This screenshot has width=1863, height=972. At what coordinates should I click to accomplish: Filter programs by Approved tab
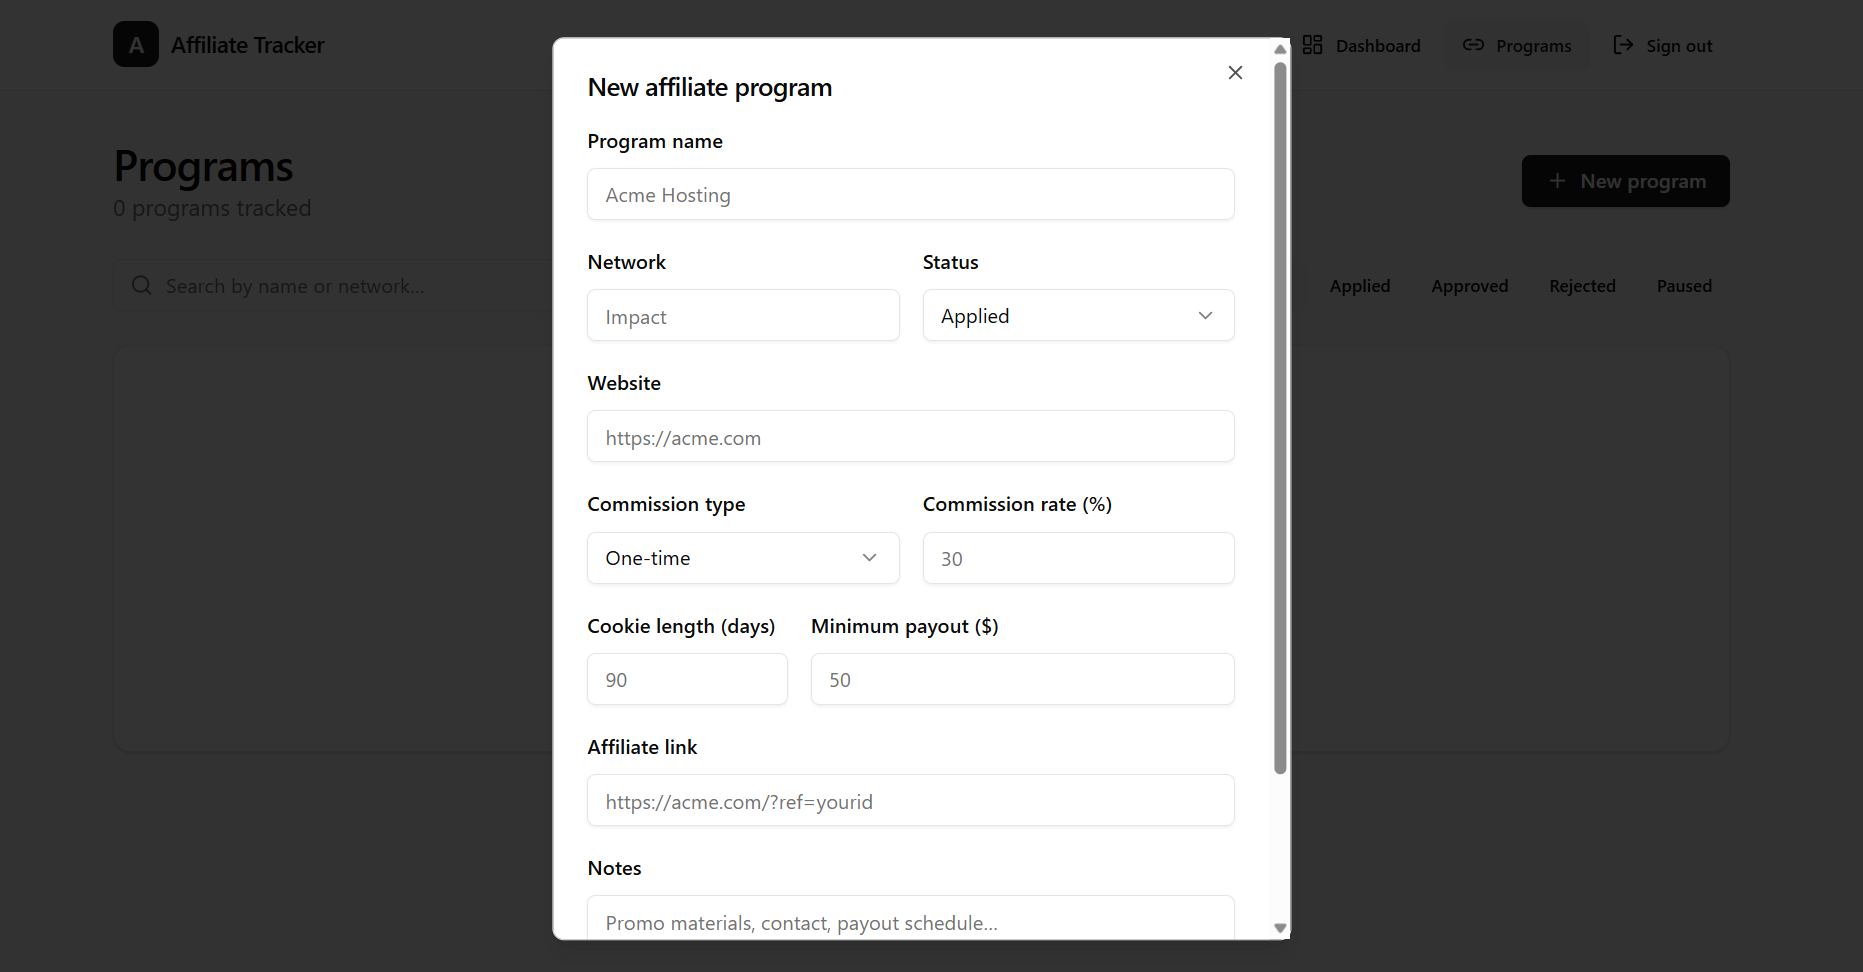pyautogui.click(x=1469, y=286)
